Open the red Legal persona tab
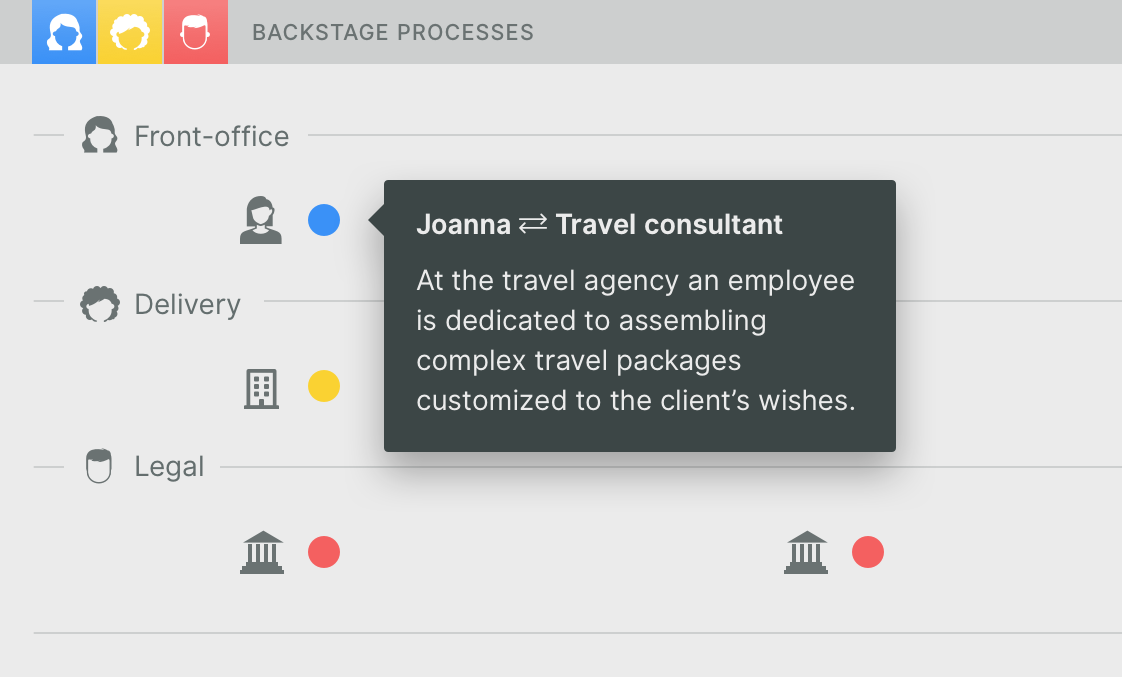The width and height of the screenshot is (1122, 677). pyautogui.click(x=195, y=32)
